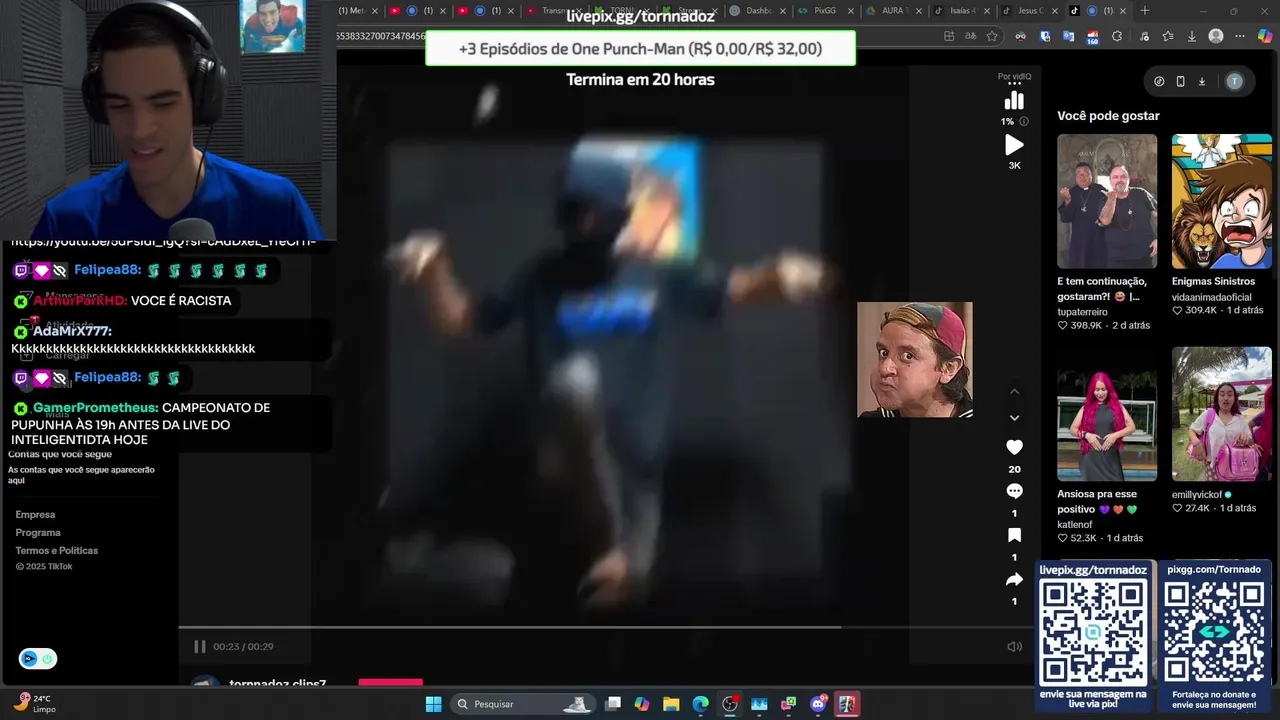
Task: Open 'Ansiosa pra esse positivo' video thumbnail
Action: tap(1107, 414)
